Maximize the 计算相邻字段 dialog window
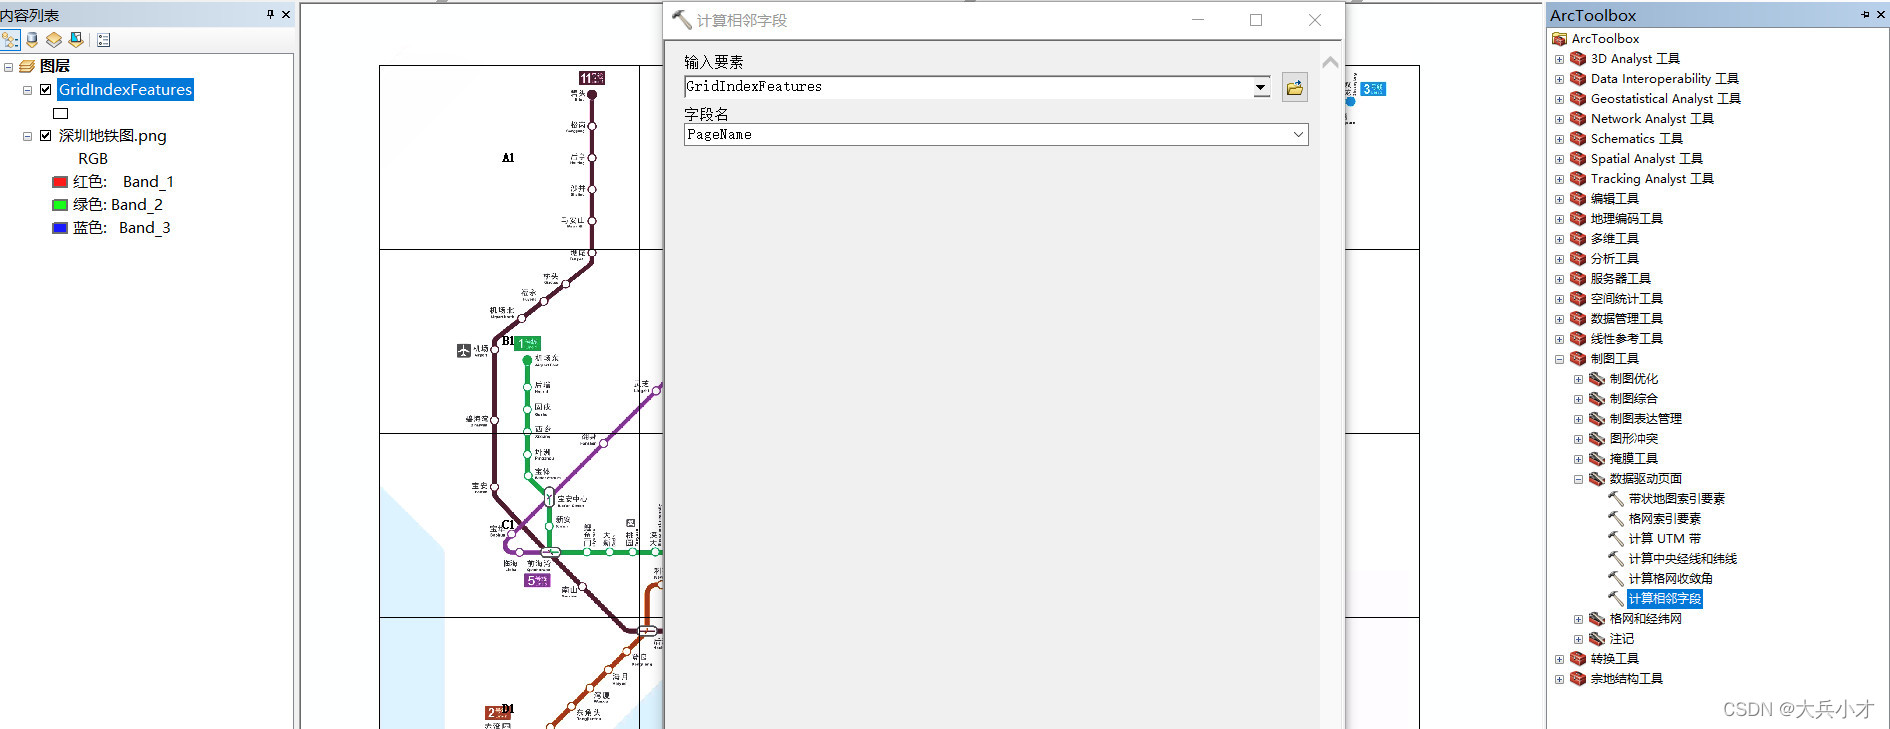 [x=1256, y=20]
